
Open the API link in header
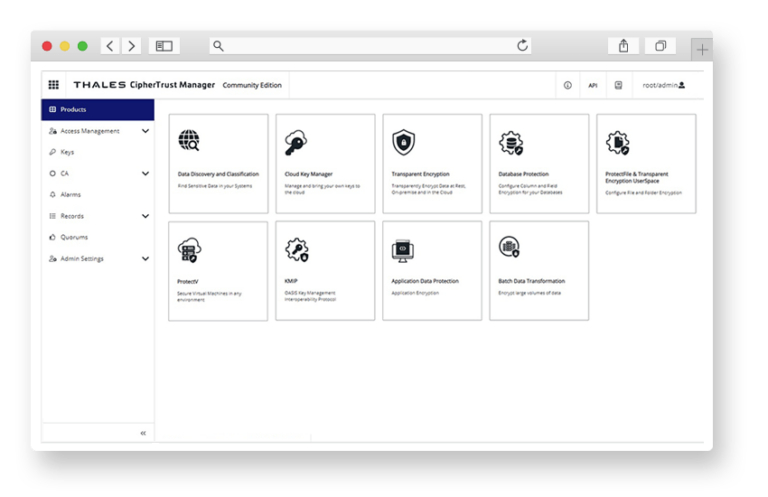pos(593,85)
